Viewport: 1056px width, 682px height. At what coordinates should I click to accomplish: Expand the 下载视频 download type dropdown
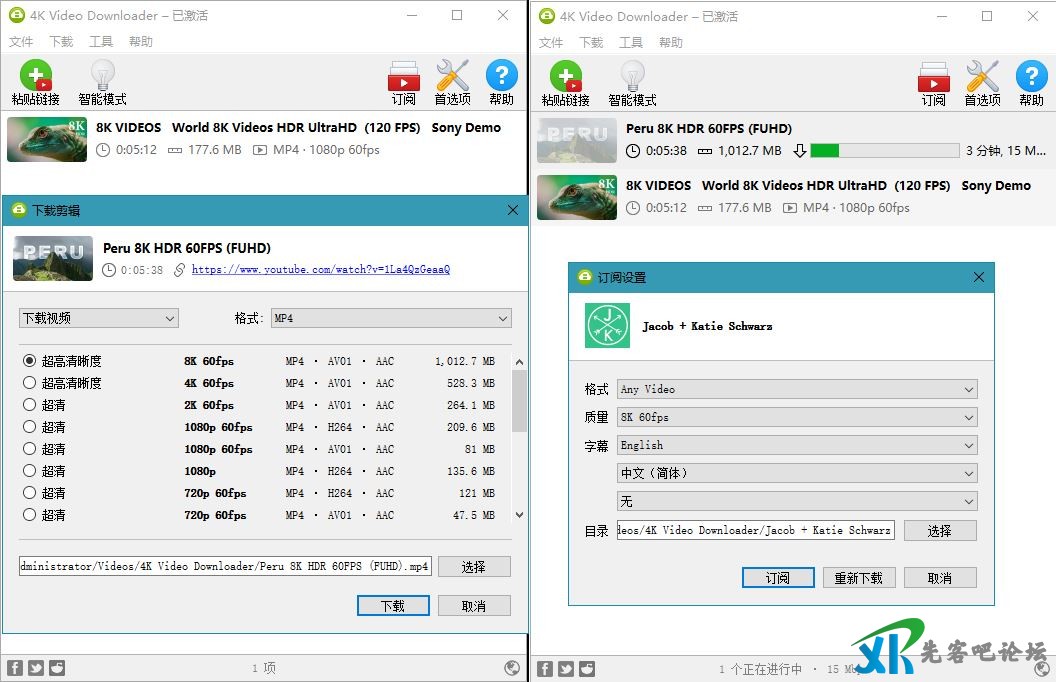(99, 318)
